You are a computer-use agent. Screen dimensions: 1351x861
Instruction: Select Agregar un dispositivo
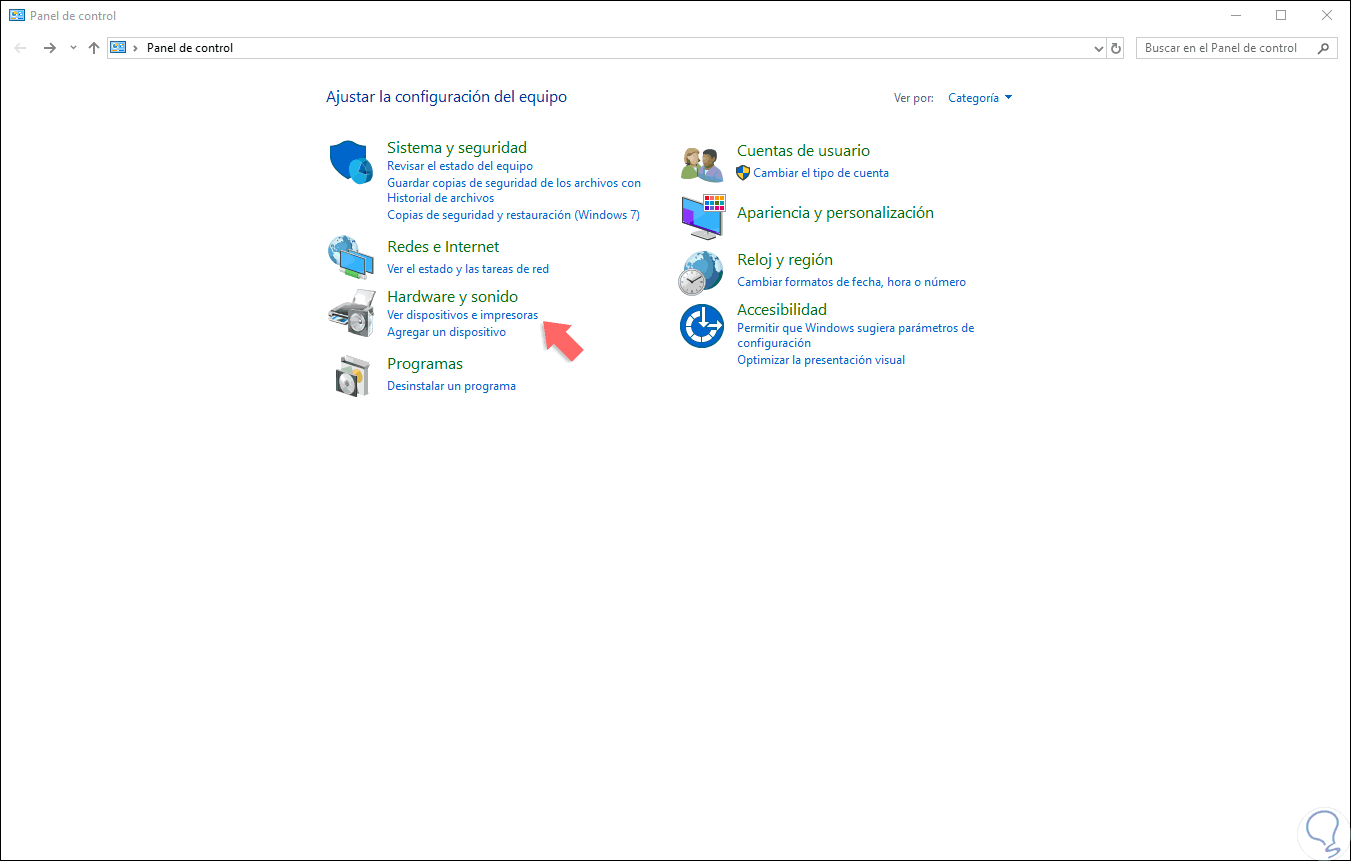(446, 332)
